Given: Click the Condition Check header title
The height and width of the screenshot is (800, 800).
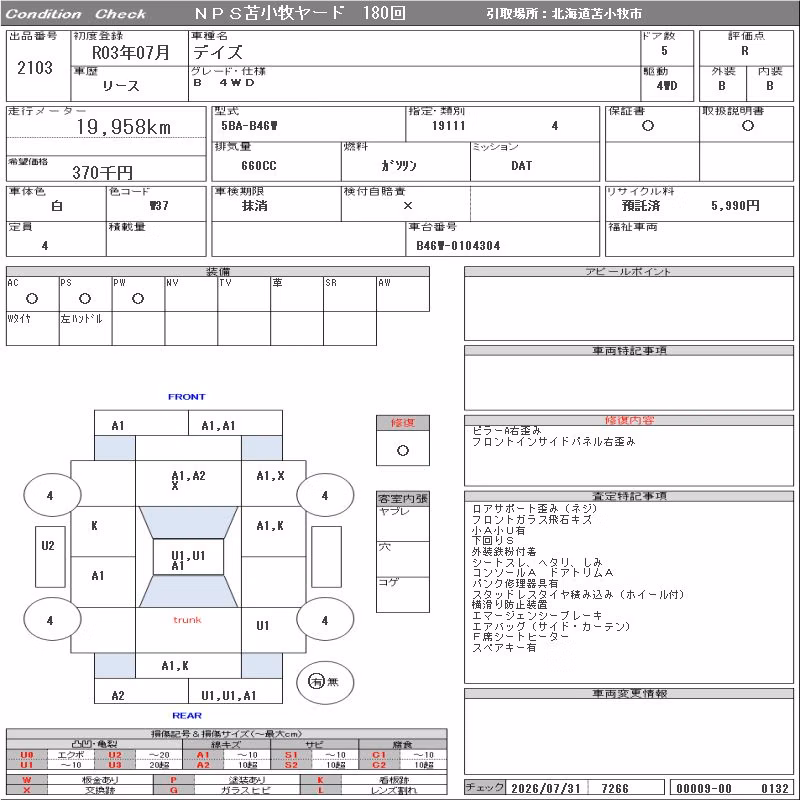Looking at the screenshot, I should [76, 14].
